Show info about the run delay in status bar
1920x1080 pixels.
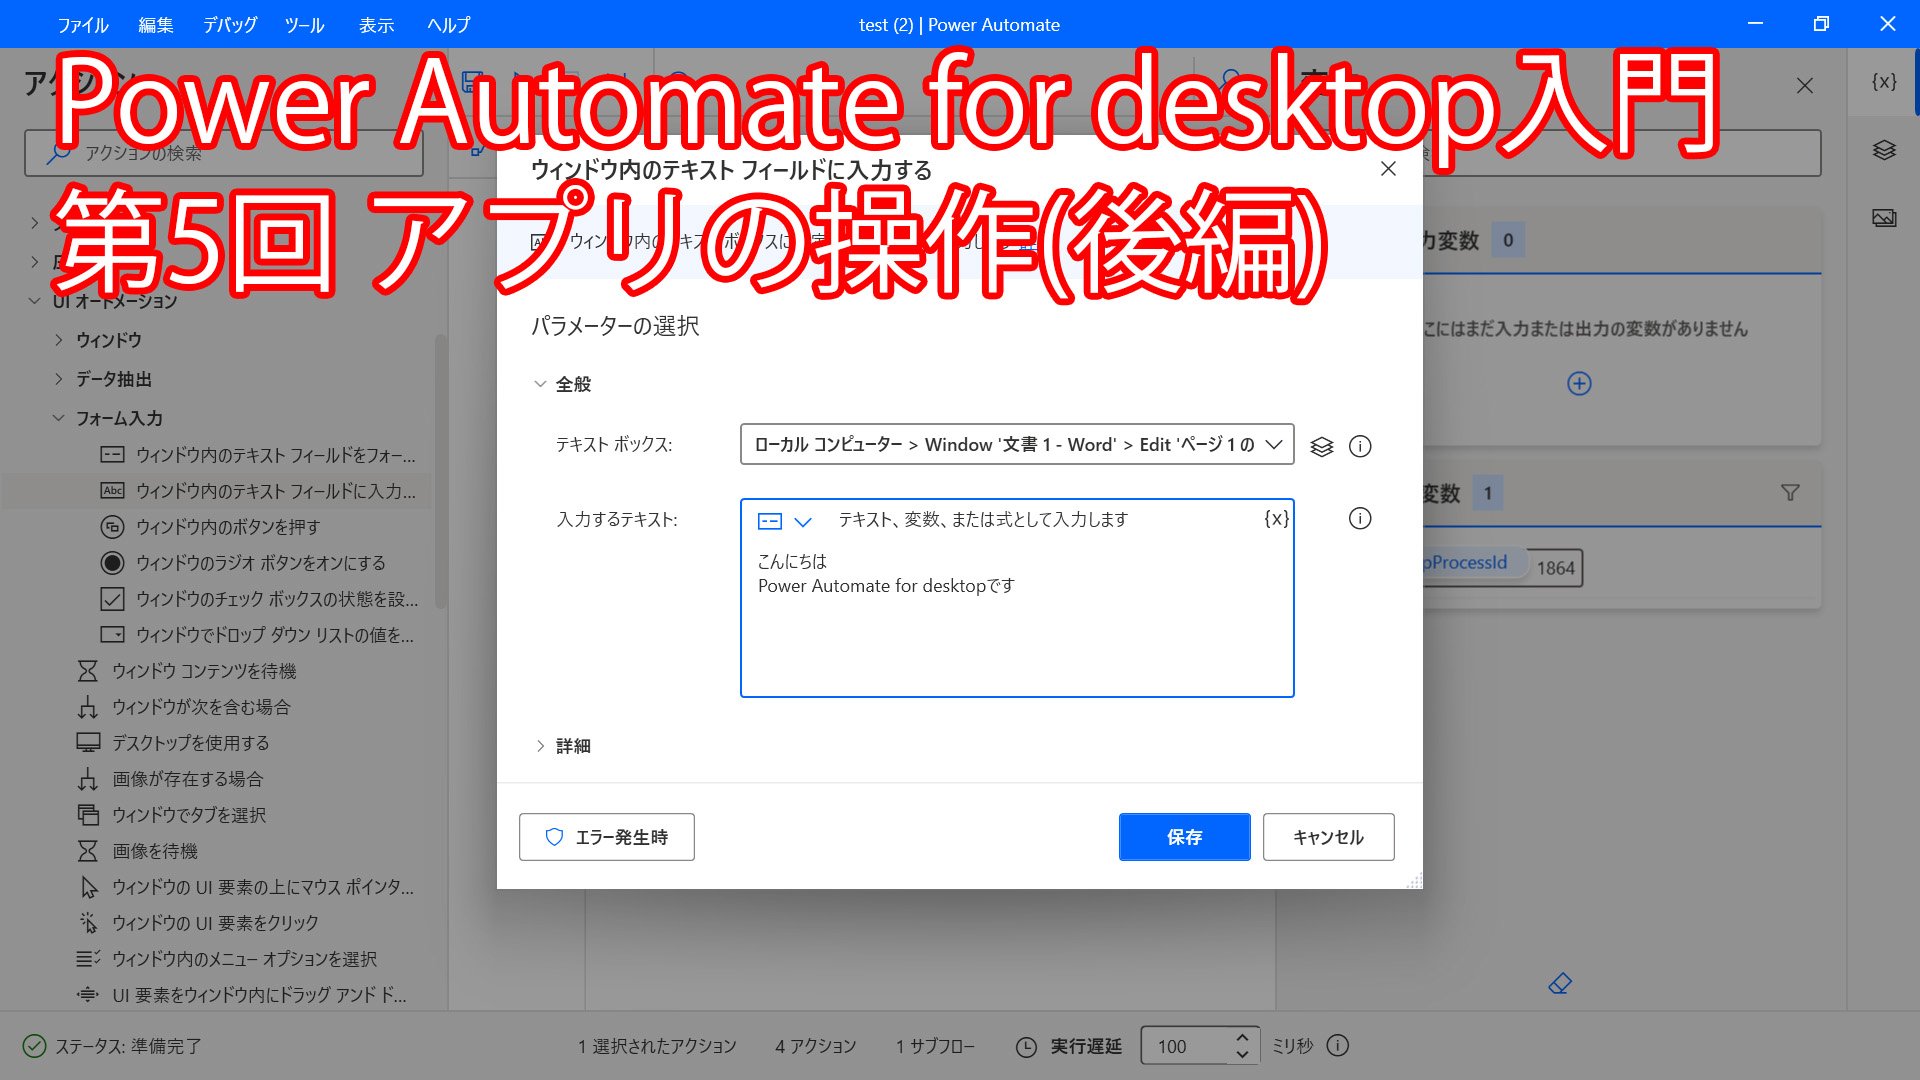coord(1337,1045)
